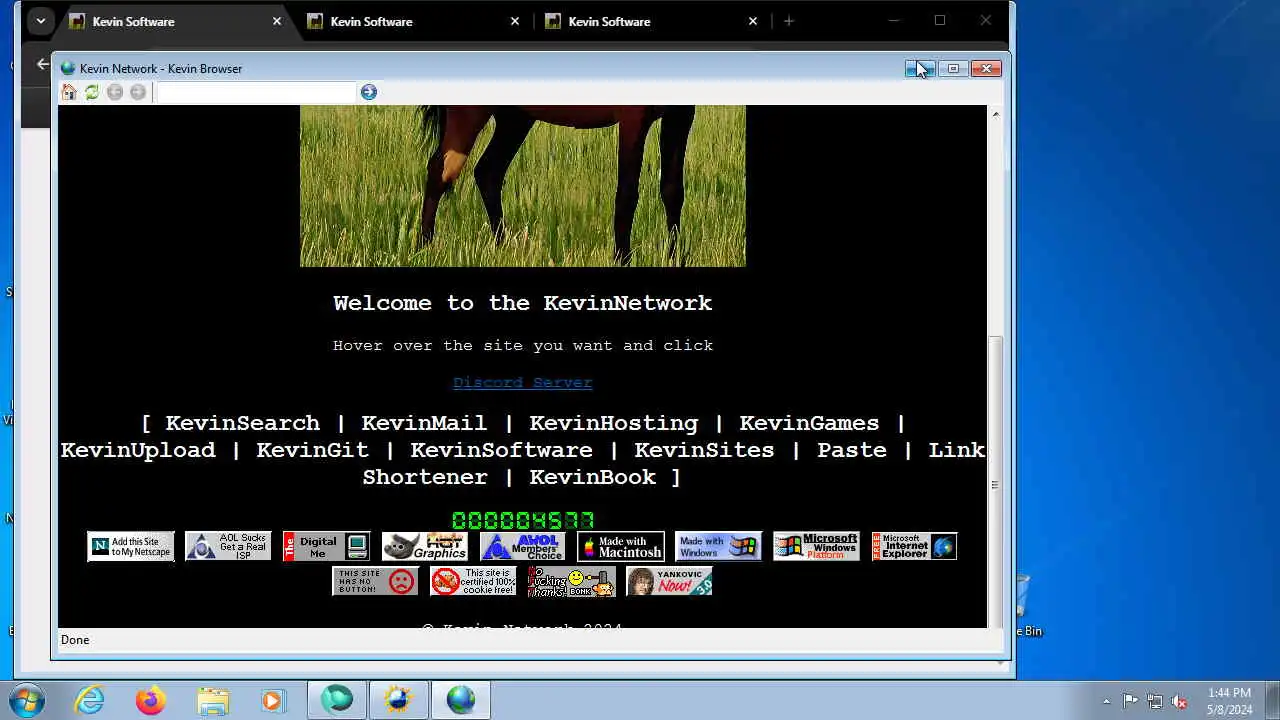The height and width of the screenshot is (720, 1280).
Task: Switch to the Kevin Browser globe taskbar item
Action: (461, 700)
